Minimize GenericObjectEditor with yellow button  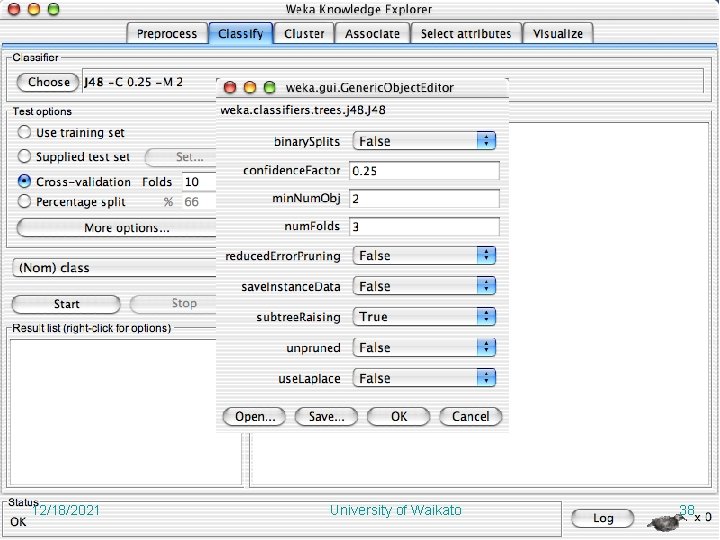coord(250,87)
